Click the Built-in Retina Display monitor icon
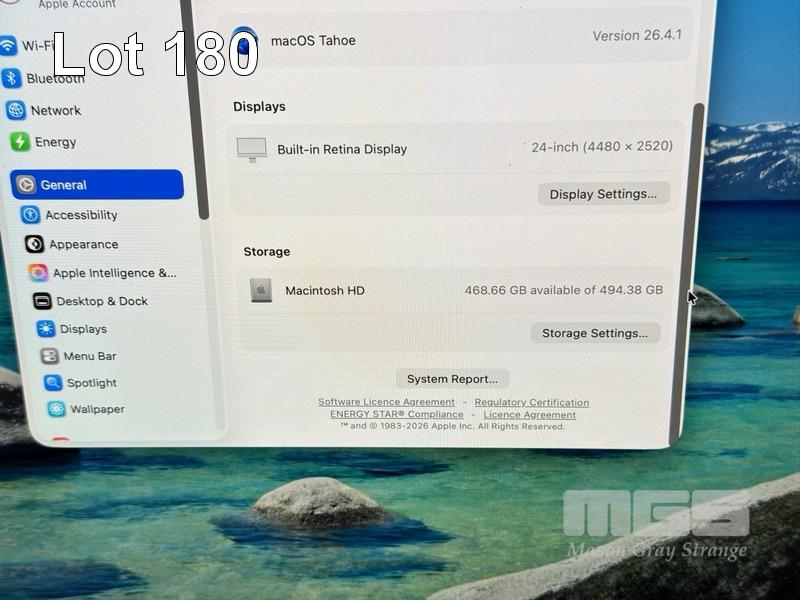This screenshot has height=600, width=800. 252,149
